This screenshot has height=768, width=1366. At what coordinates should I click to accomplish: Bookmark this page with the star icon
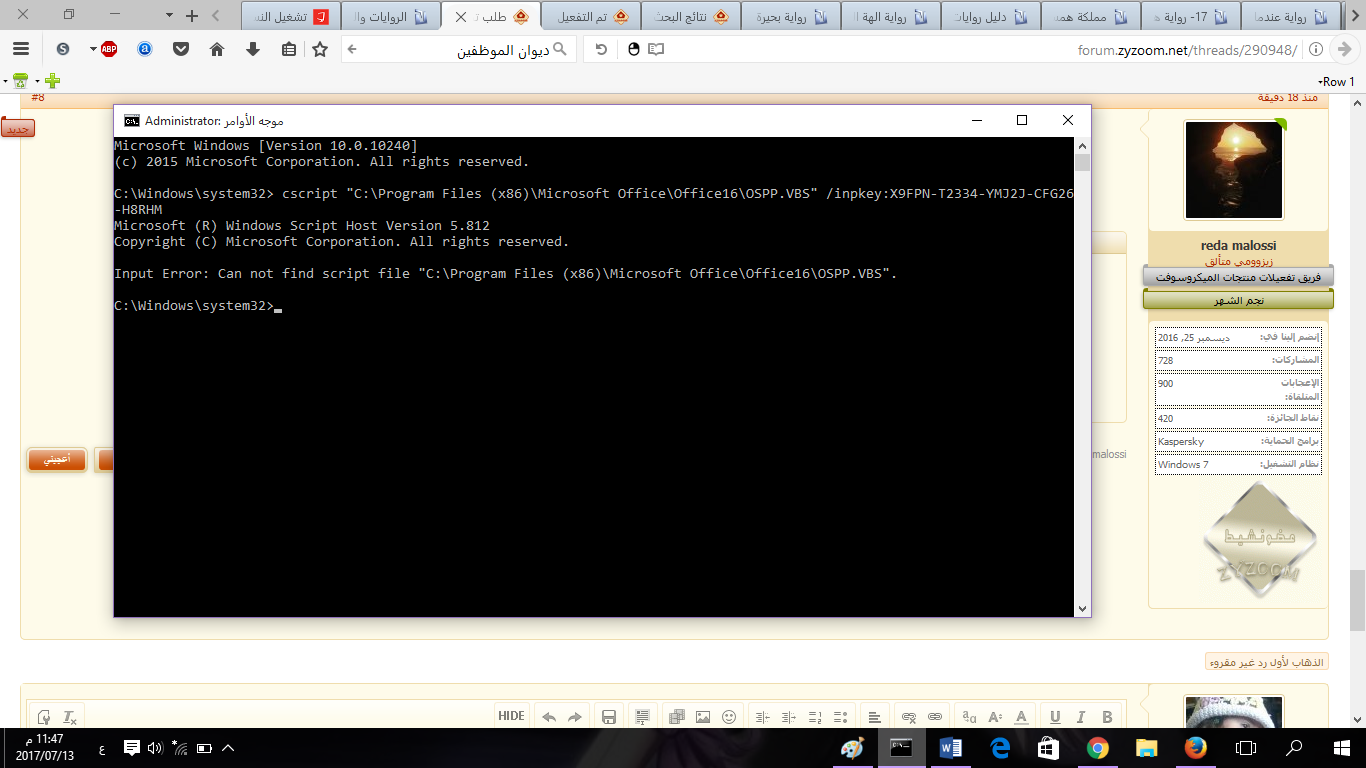pyautogui.click(x=320, y=49)
